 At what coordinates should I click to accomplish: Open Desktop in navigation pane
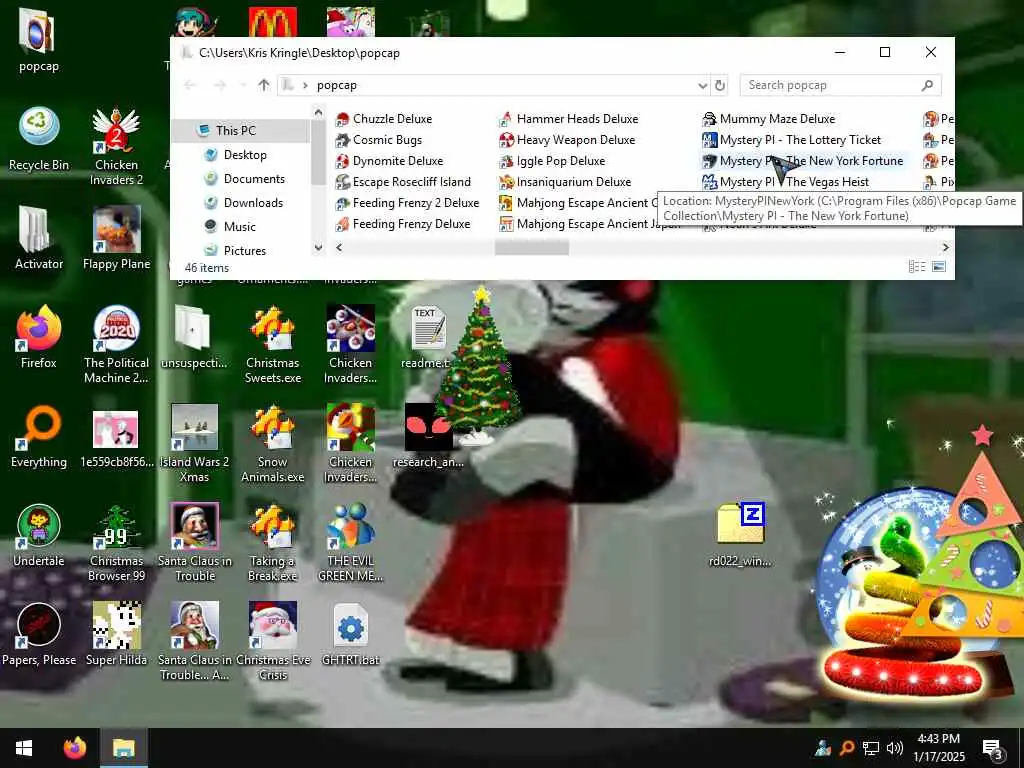[x=245, y=155]
